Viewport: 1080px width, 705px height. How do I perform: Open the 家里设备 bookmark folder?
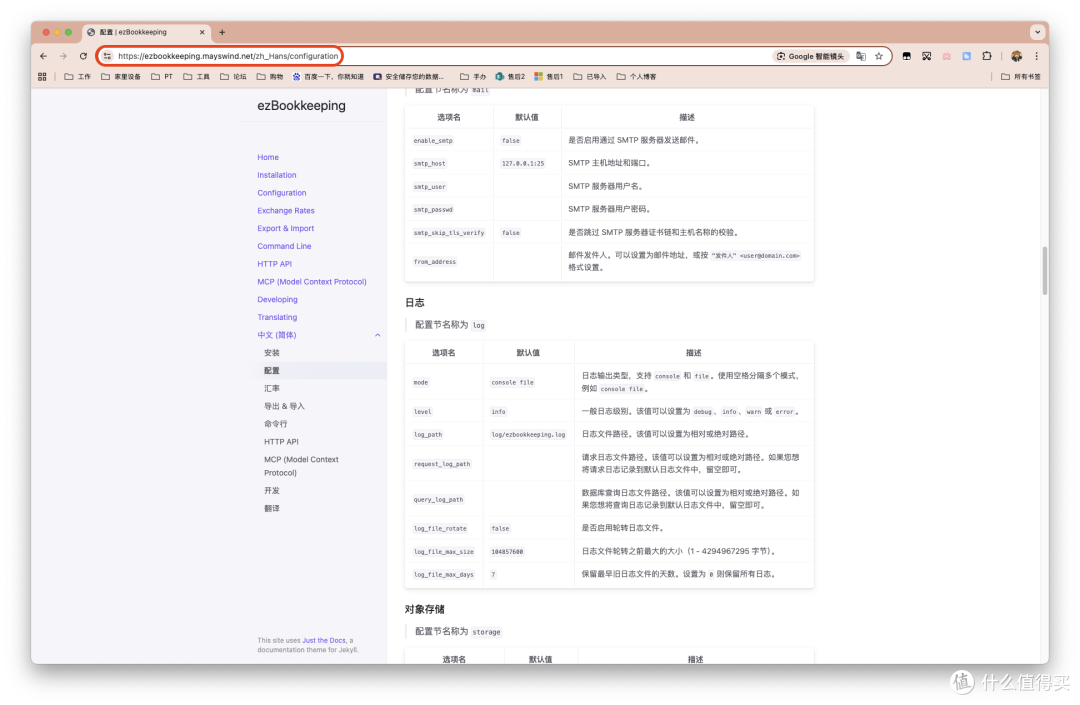[x=121, y=77]
